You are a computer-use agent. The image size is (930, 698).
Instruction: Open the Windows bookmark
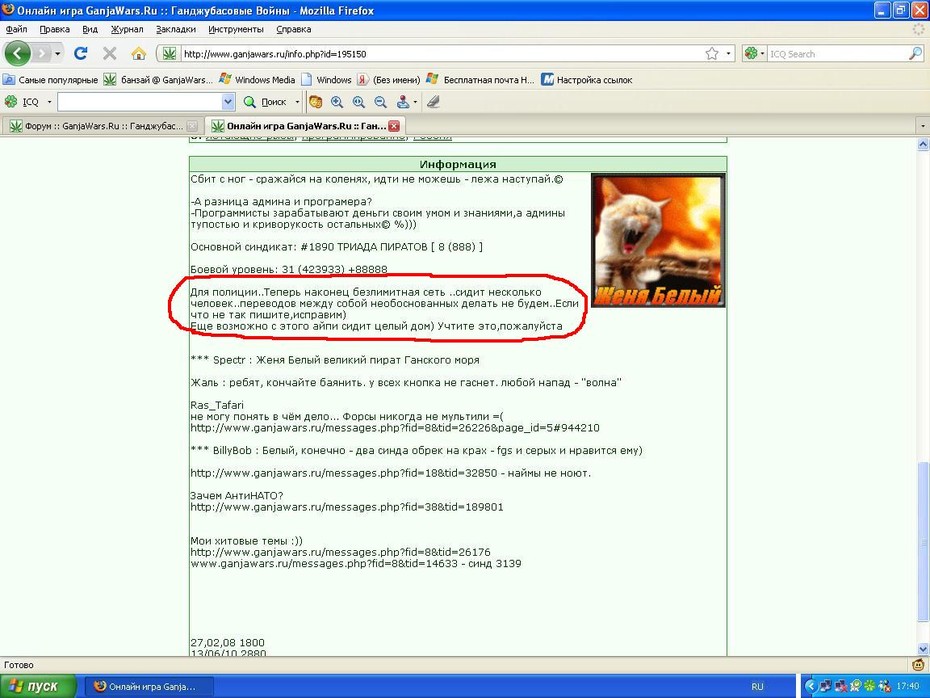327,79
